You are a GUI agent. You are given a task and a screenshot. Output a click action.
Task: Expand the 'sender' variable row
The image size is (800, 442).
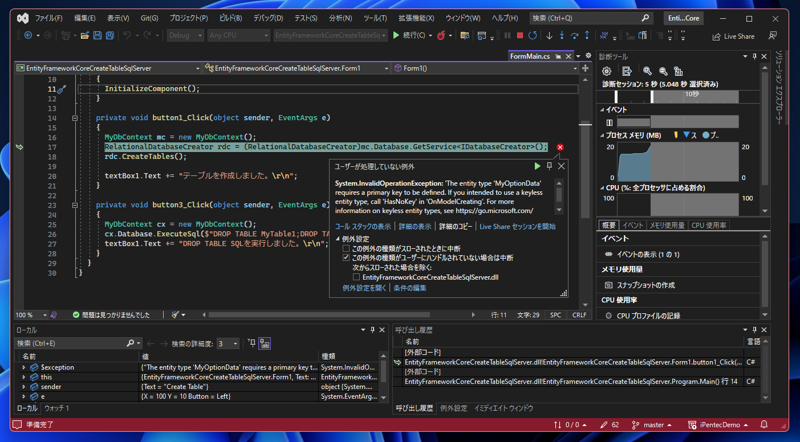(x=23, y=387)
